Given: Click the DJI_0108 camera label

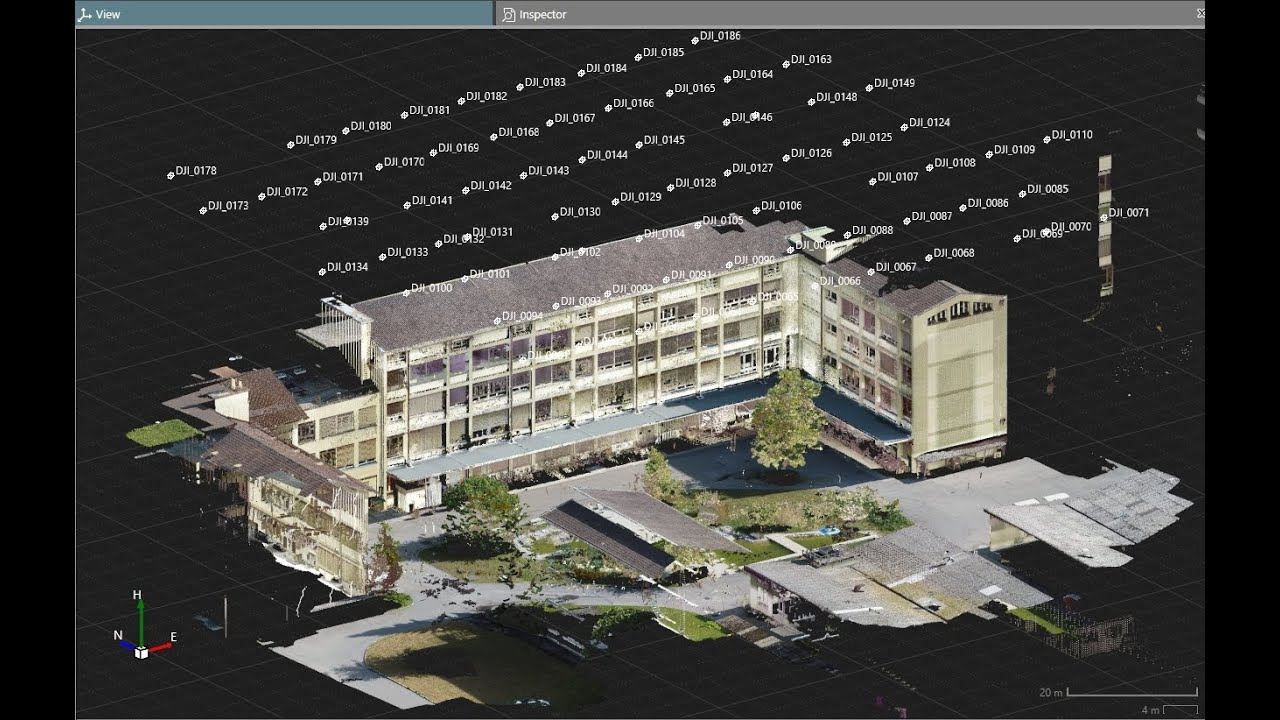Looking at the screenshot, I should pos(955,163).
